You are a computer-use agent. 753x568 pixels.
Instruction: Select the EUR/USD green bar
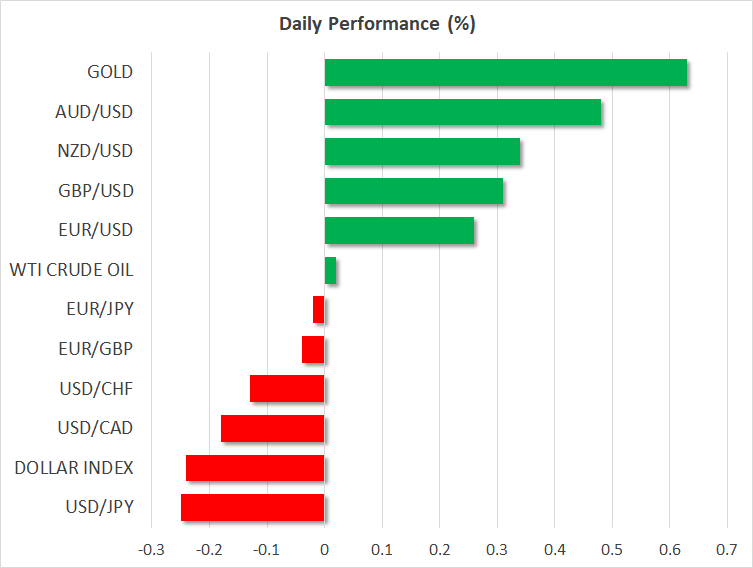tap(399, 231)
